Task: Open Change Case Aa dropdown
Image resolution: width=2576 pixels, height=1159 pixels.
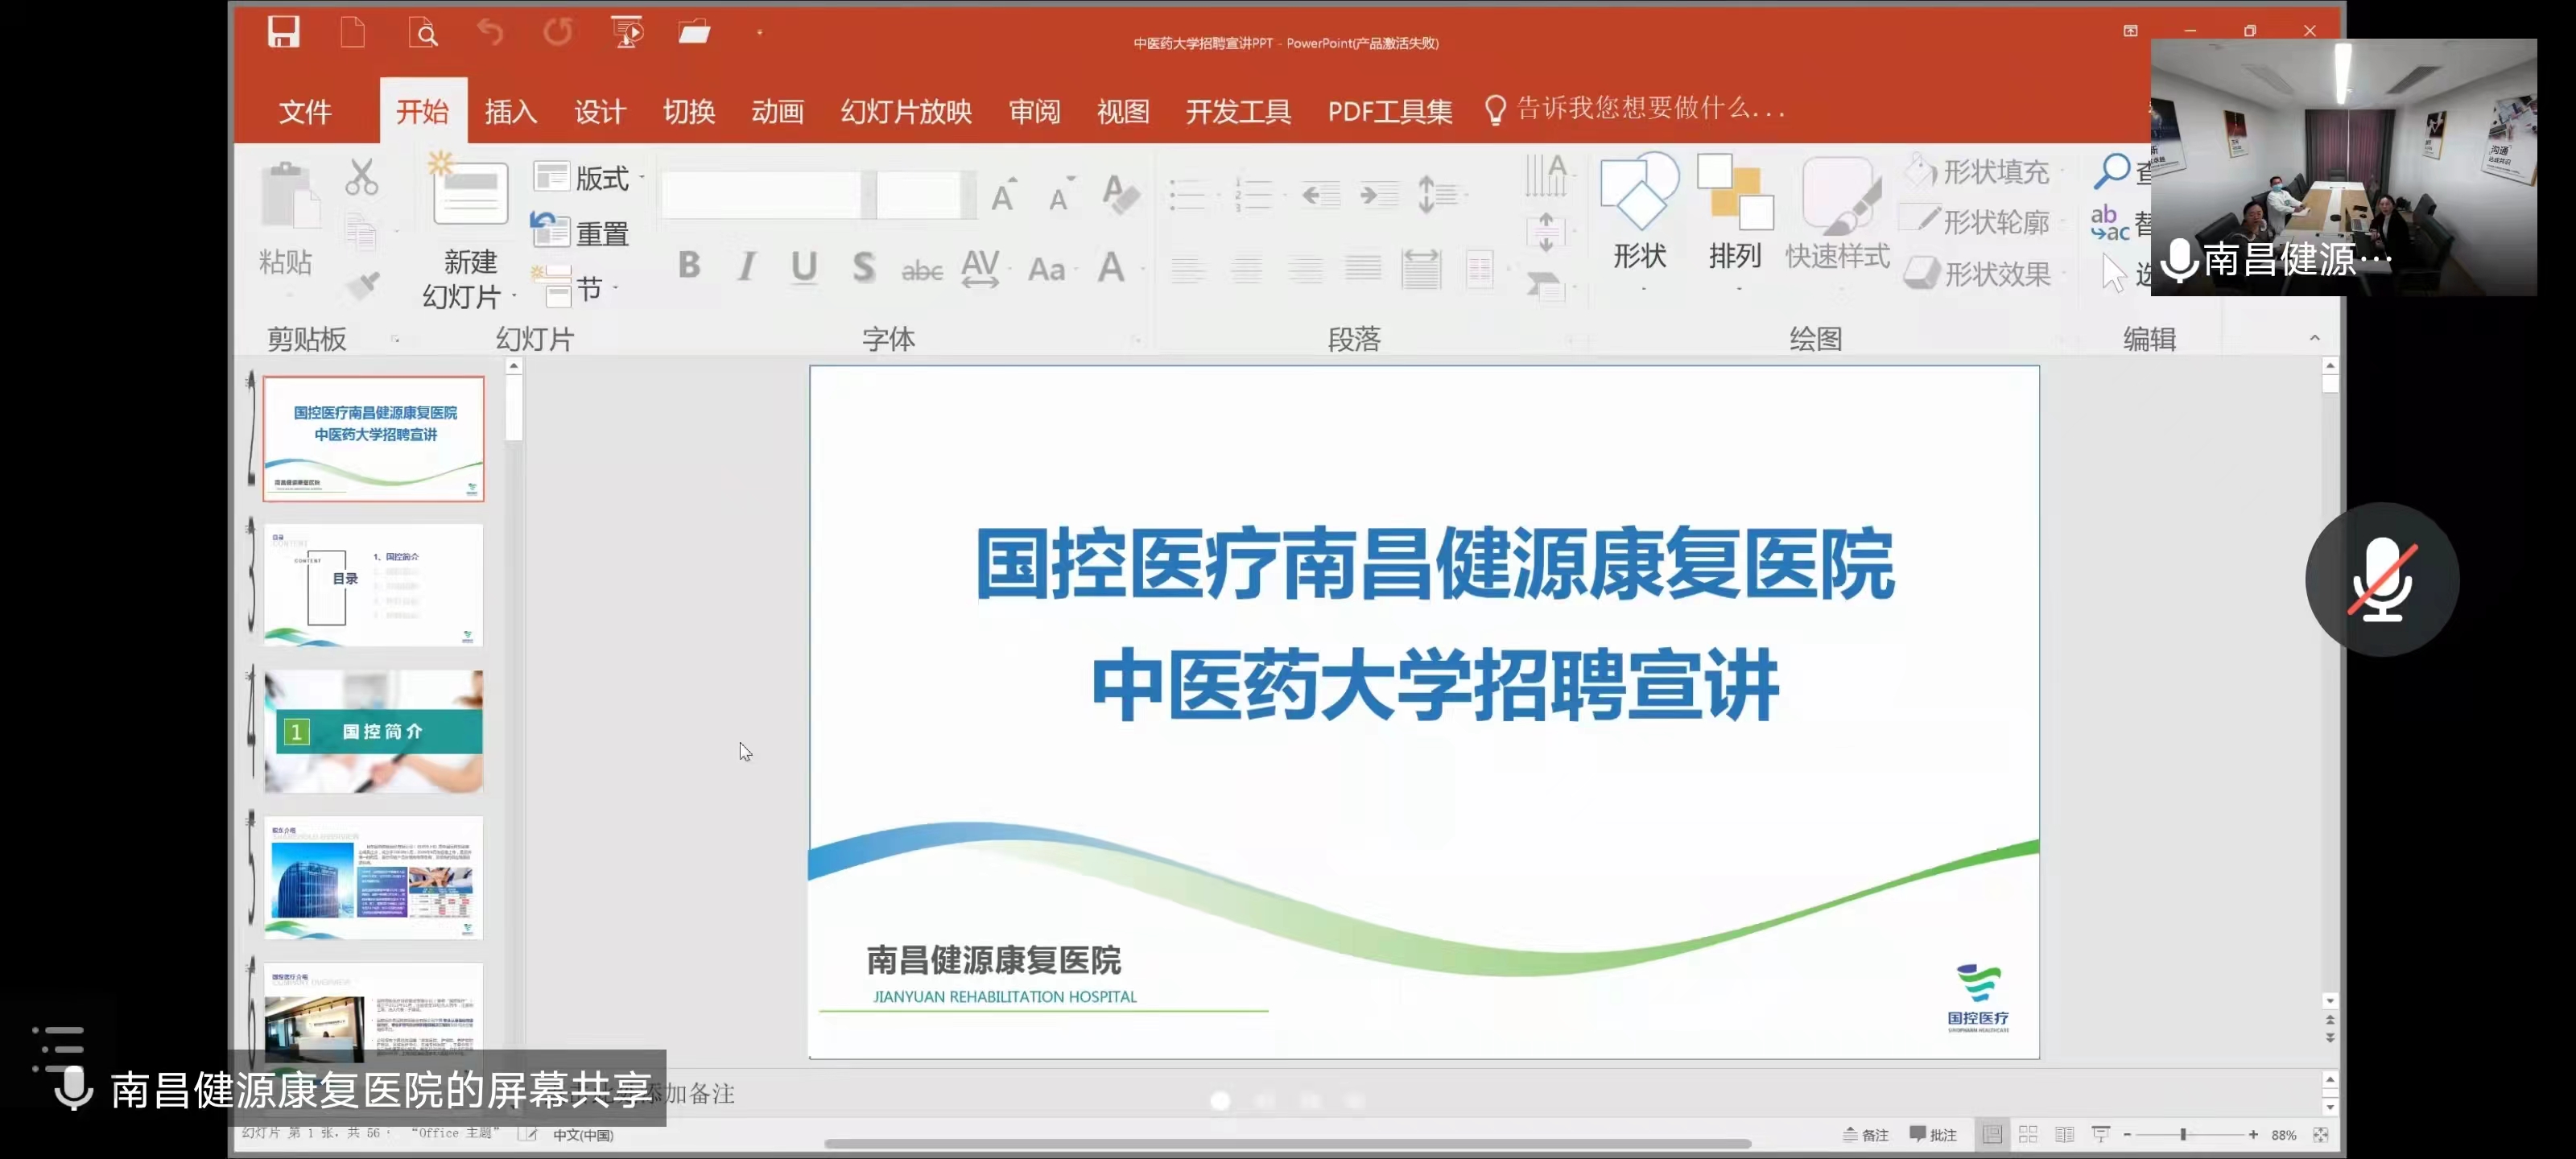Action: click(x=1052, y=269)
